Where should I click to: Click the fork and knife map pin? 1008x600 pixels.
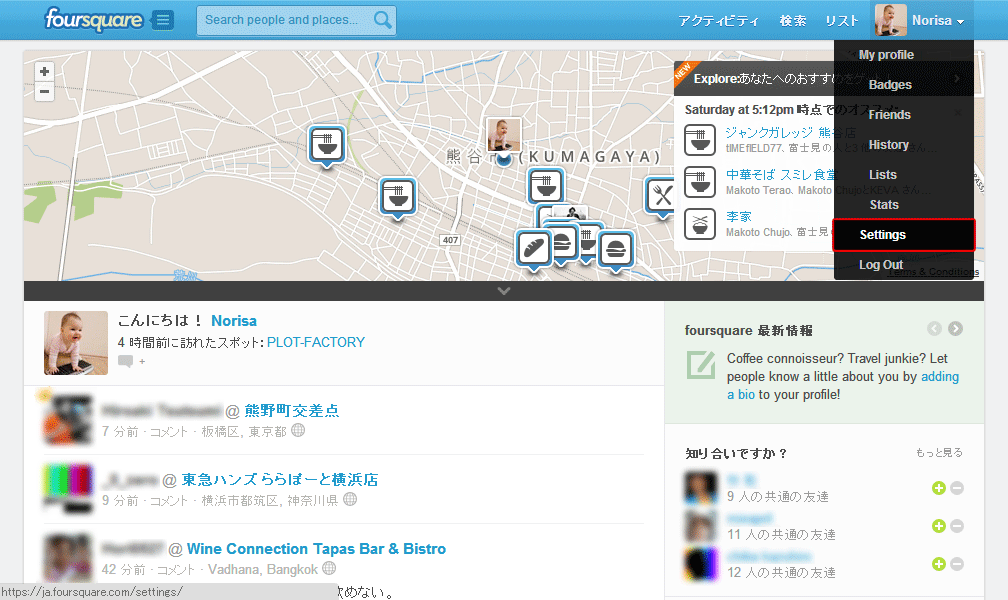coord(662,196)
